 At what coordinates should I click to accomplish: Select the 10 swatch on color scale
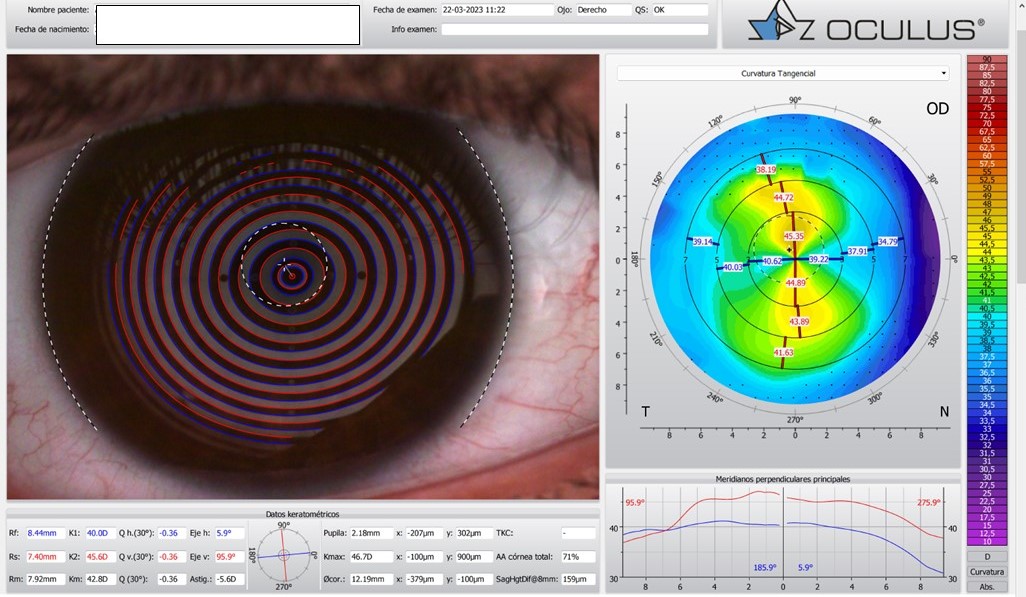tap(986, 541)
